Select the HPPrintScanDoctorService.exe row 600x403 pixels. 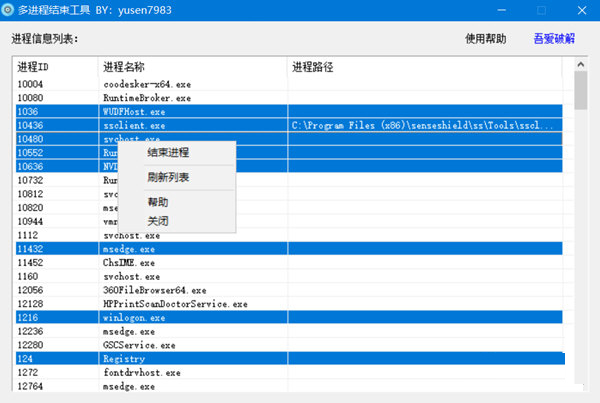[x=168, y=303]
